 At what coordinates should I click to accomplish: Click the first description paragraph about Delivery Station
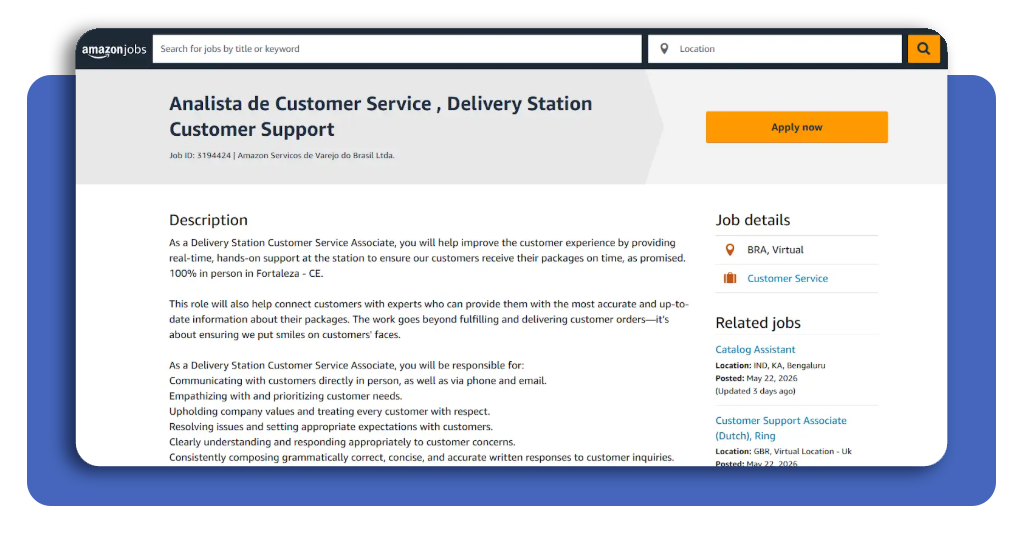coord(427,258)
